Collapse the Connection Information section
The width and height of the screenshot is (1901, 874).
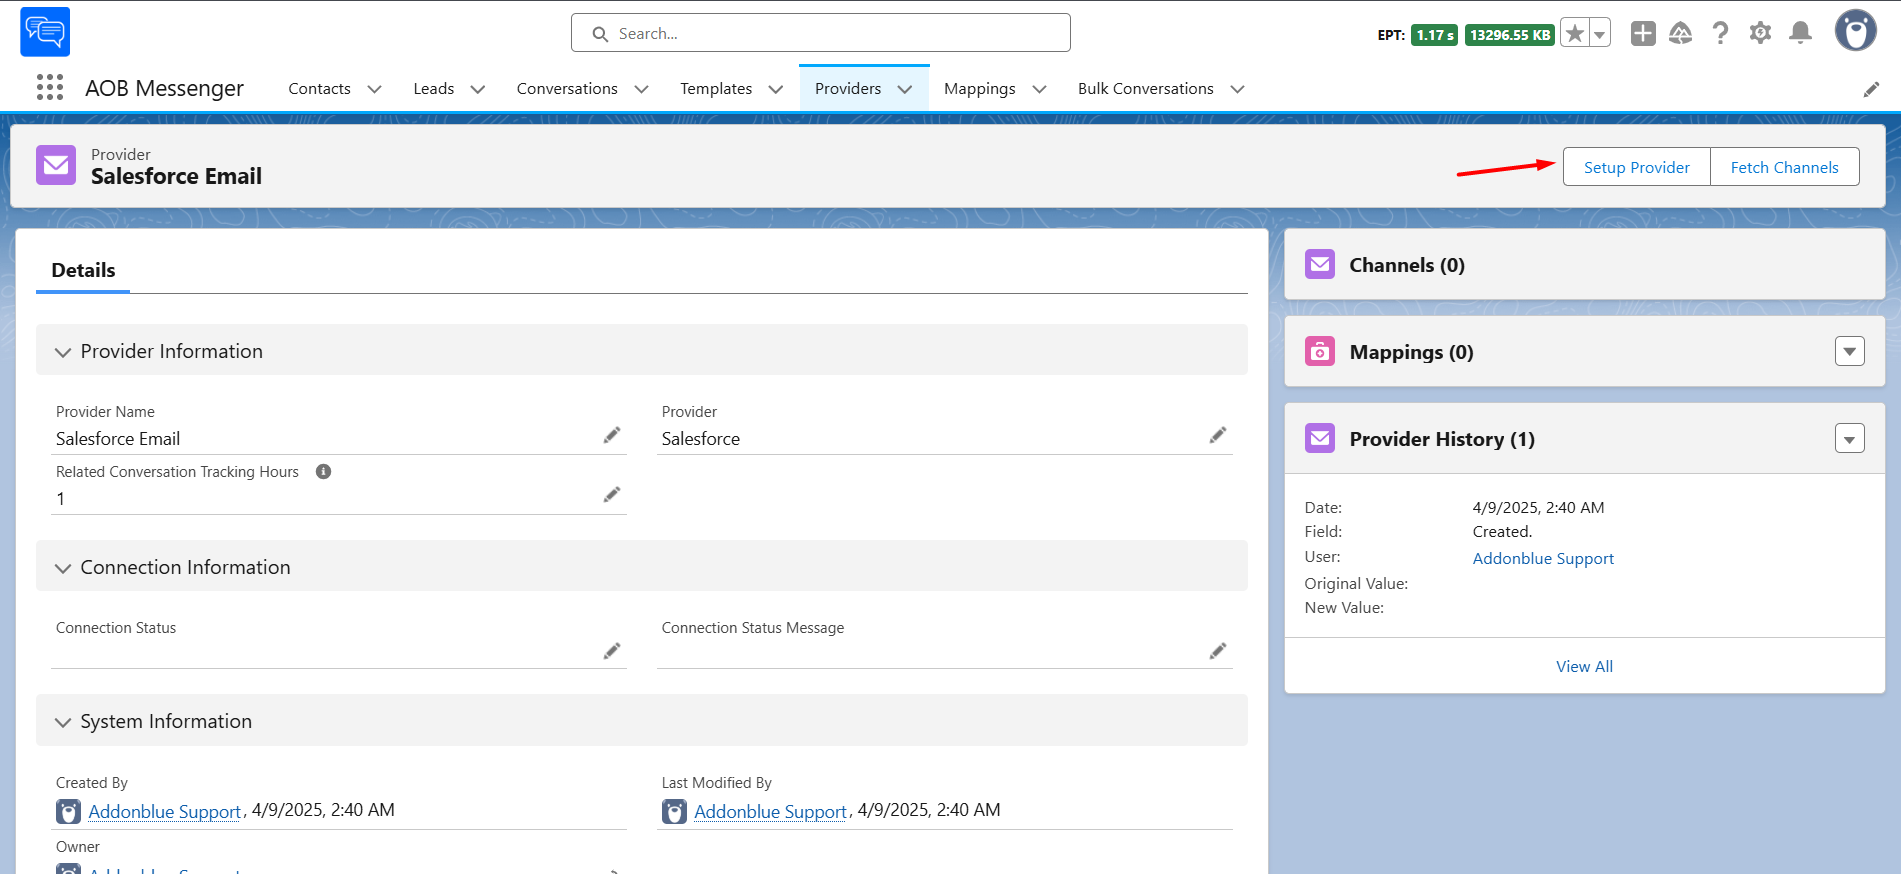63,568
